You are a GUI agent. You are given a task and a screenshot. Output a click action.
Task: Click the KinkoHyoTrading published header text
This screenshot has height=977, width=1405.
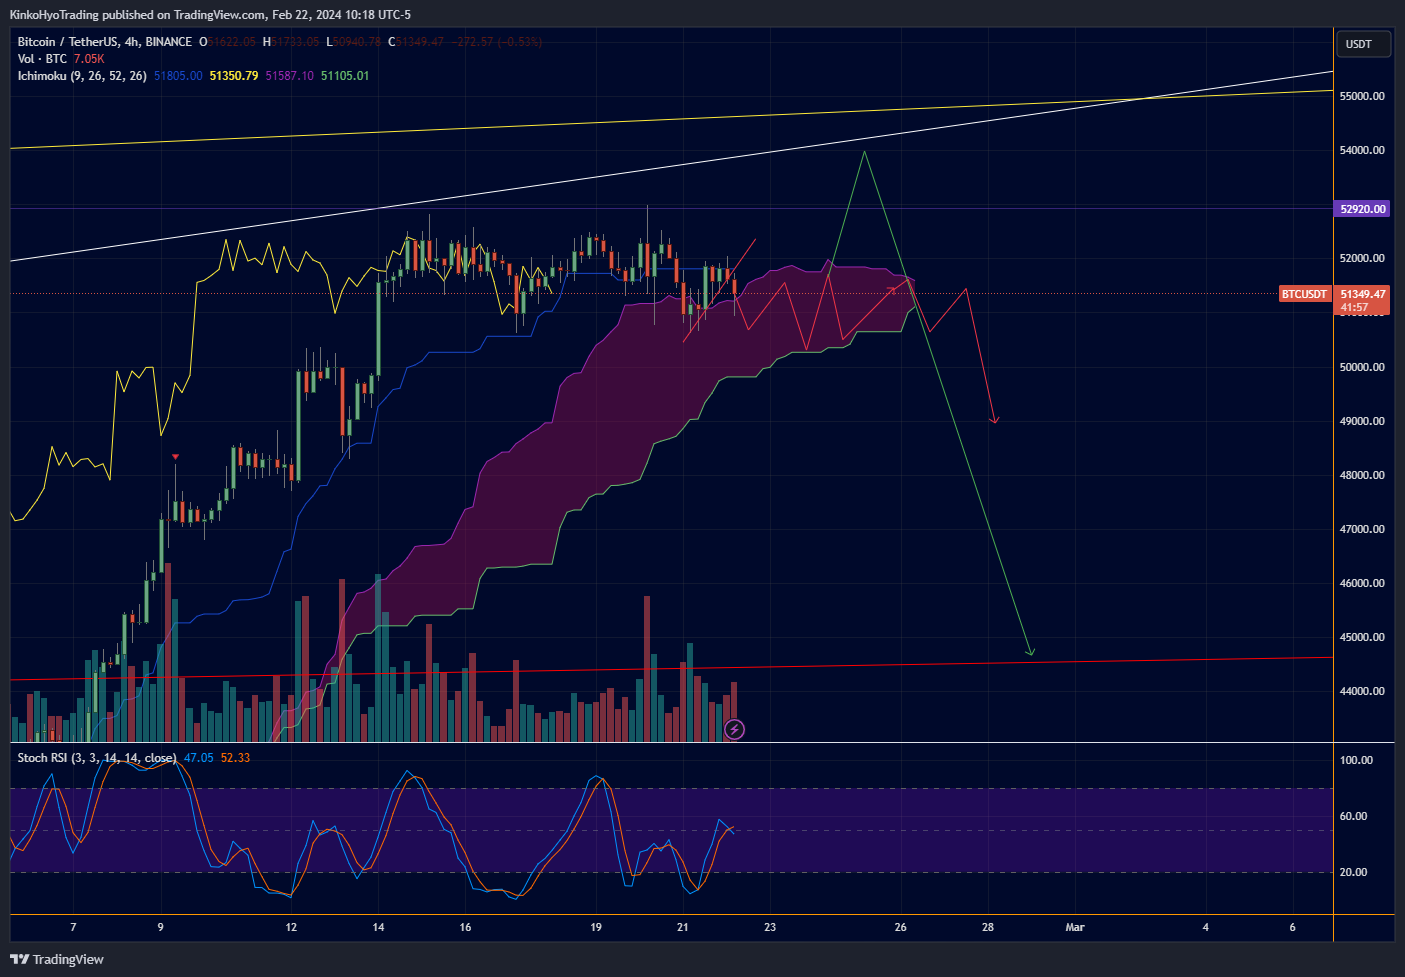210,15
